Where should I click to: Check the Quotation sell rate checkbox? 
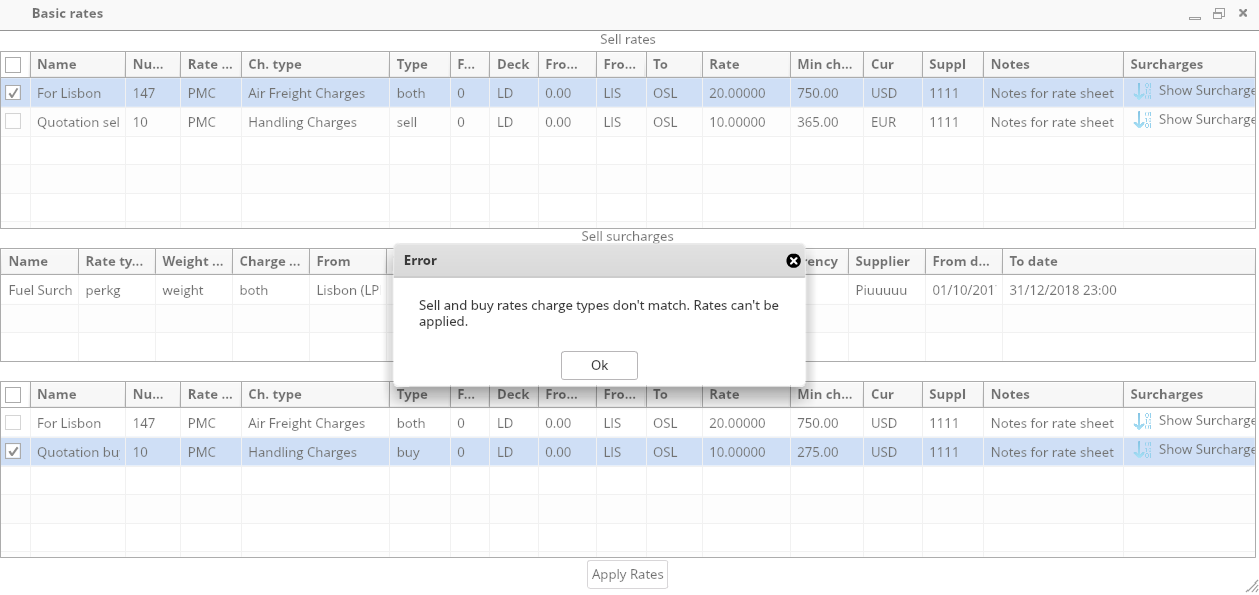click(13, 122)
